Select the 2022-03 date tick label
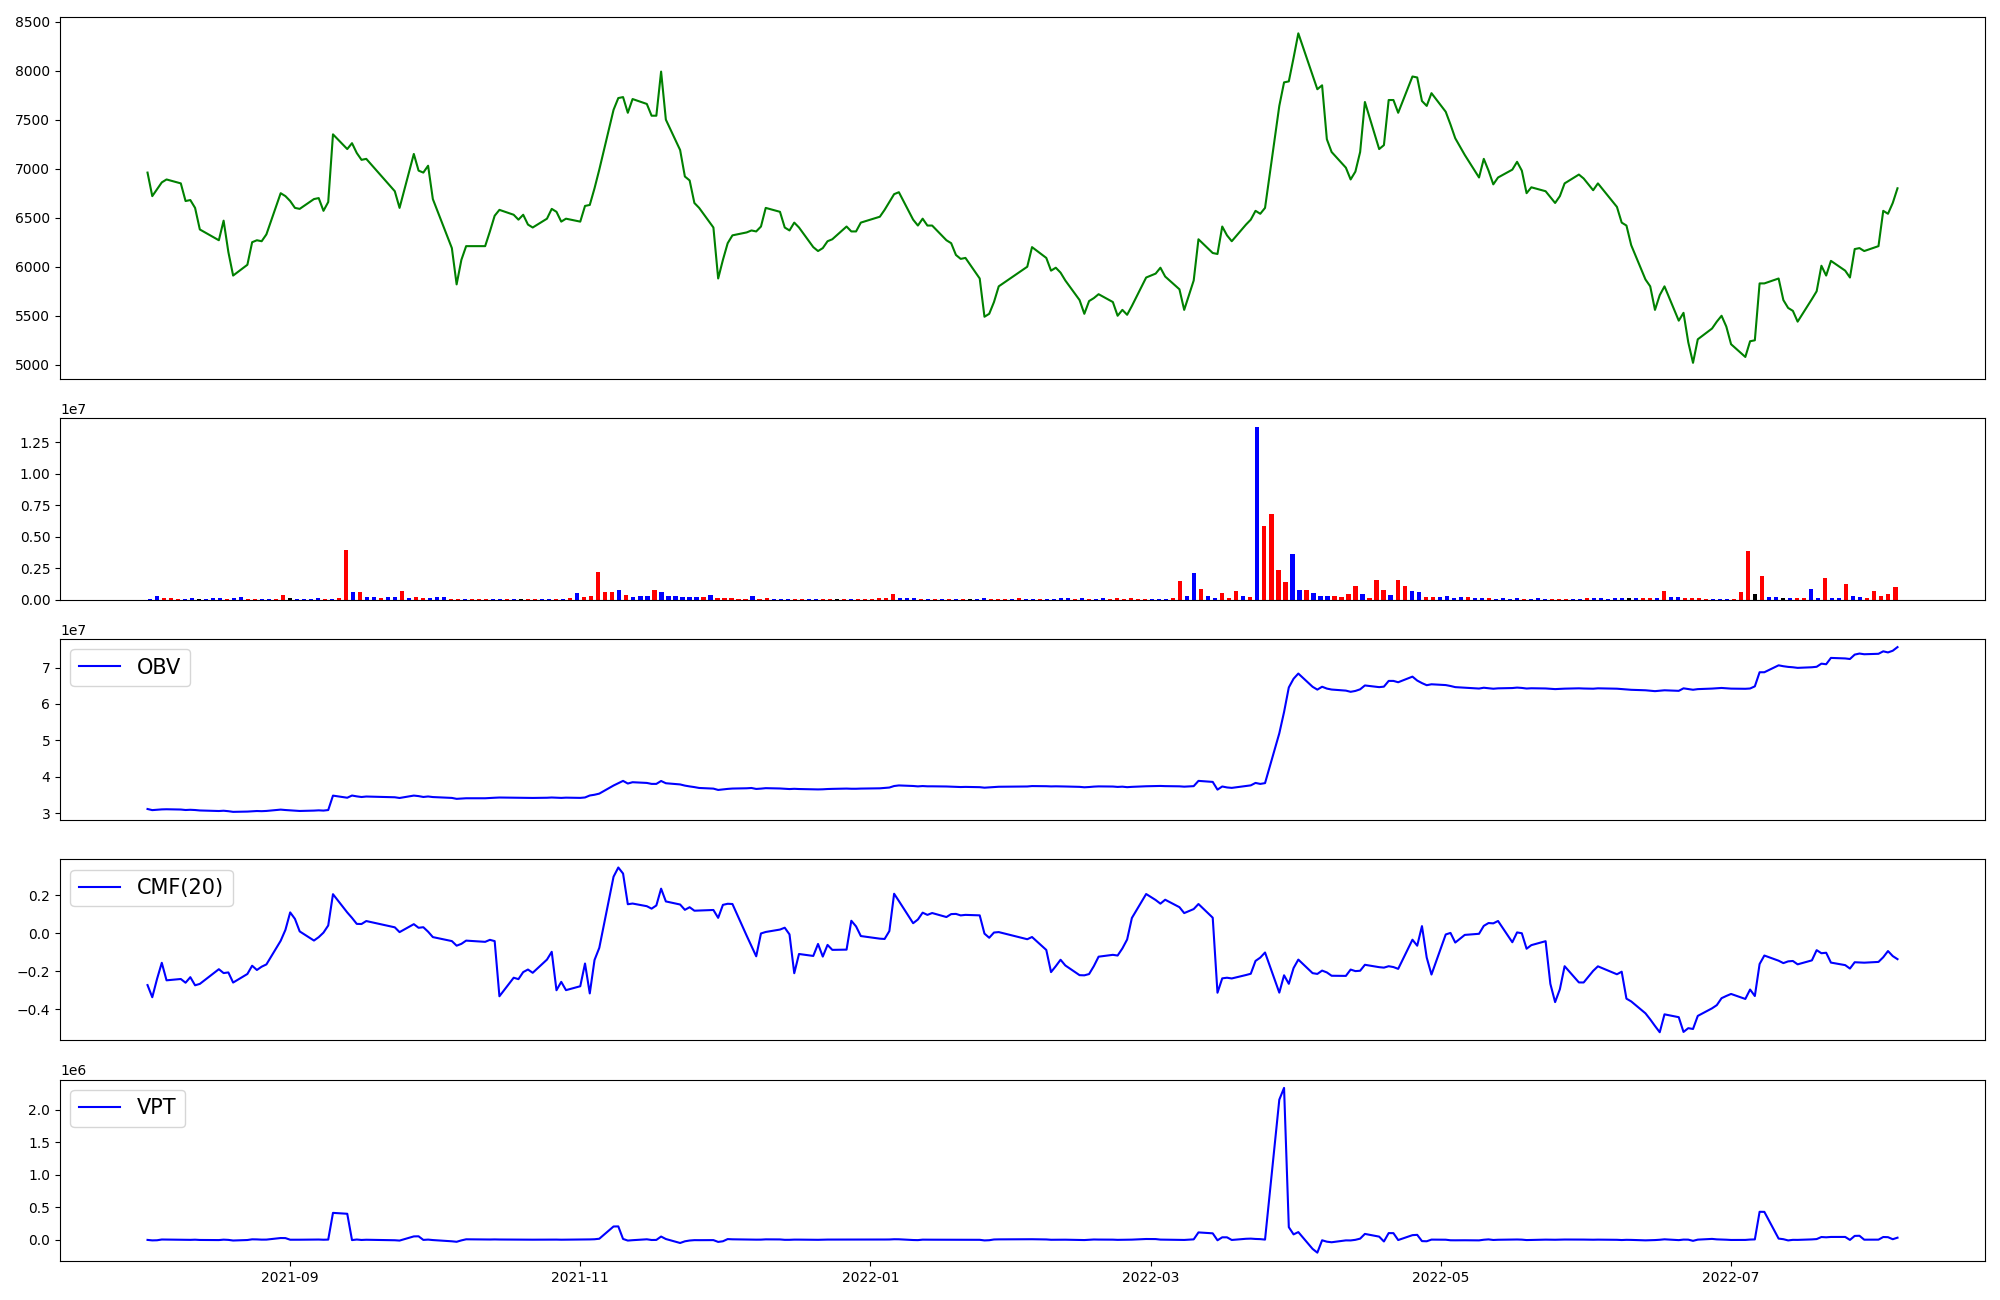Viewport: 2000px width, 1300px height. point(1151,1277)
